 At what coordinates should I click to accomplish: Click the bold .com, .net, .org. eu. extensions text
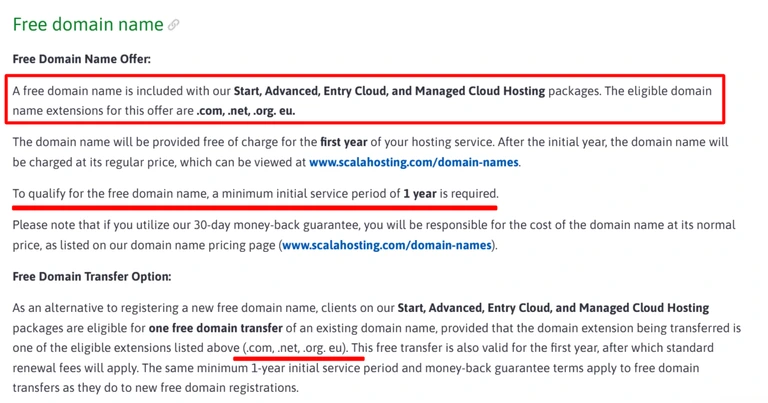coord(246,111)
